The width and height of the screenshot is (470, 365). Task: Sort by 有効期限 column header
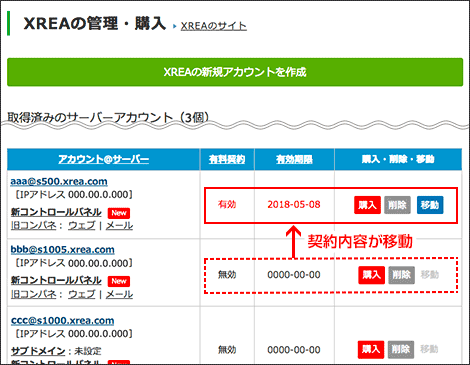click(294, 159)
